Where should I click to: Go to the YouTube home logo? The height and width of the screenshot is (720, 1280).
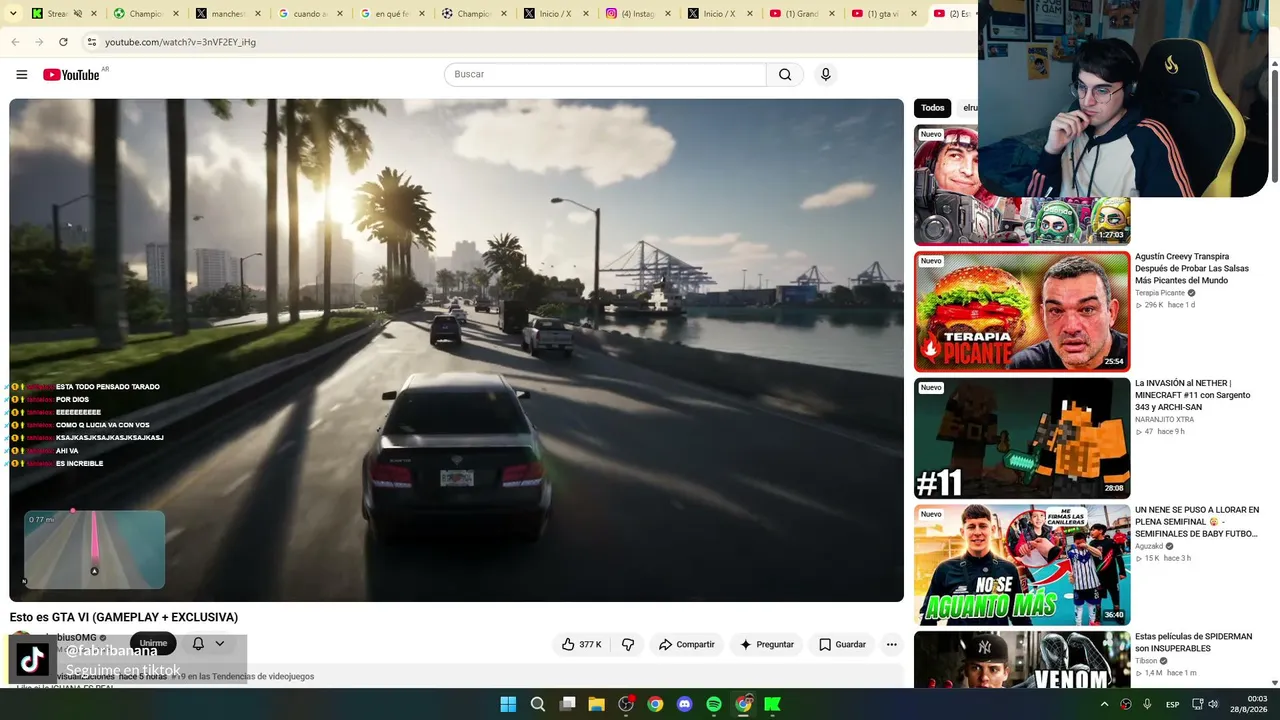point(71,75)
